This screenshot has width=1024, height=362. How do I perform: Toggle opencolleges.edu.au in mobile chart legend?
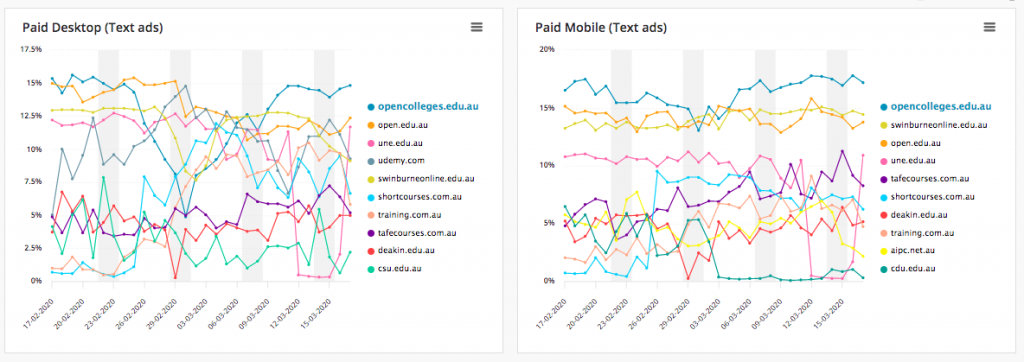coord(936,106)
